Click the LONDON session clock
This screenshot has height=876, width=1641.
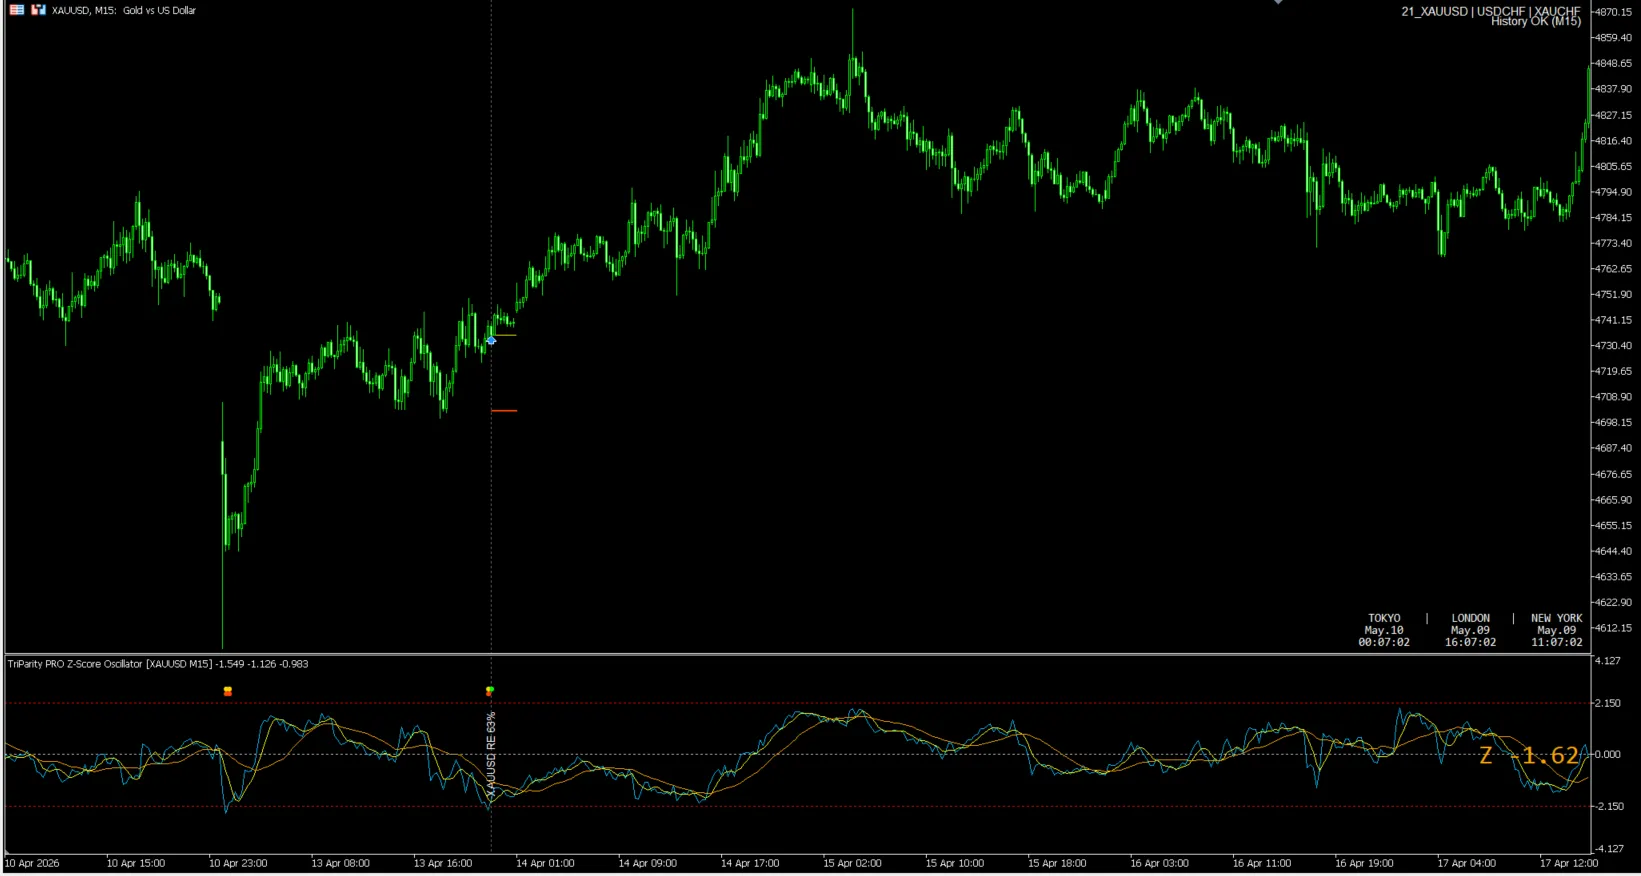(x=1470, y=630)
